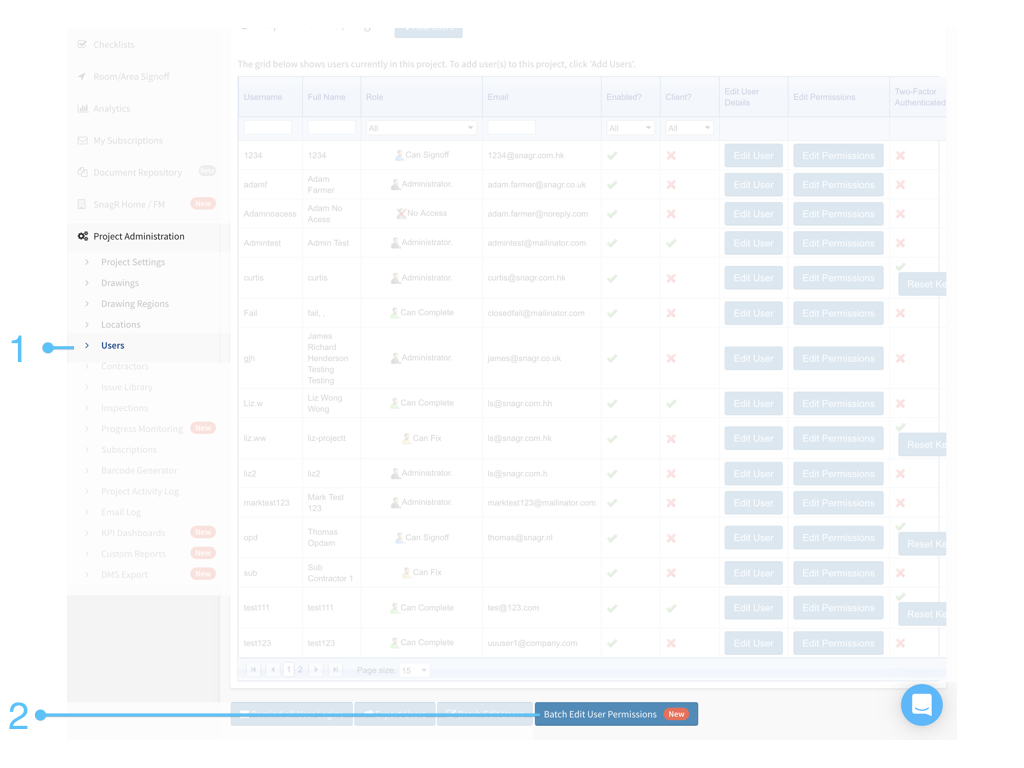
Task: Click Edit User for marktest123
Action: (753, 503)
